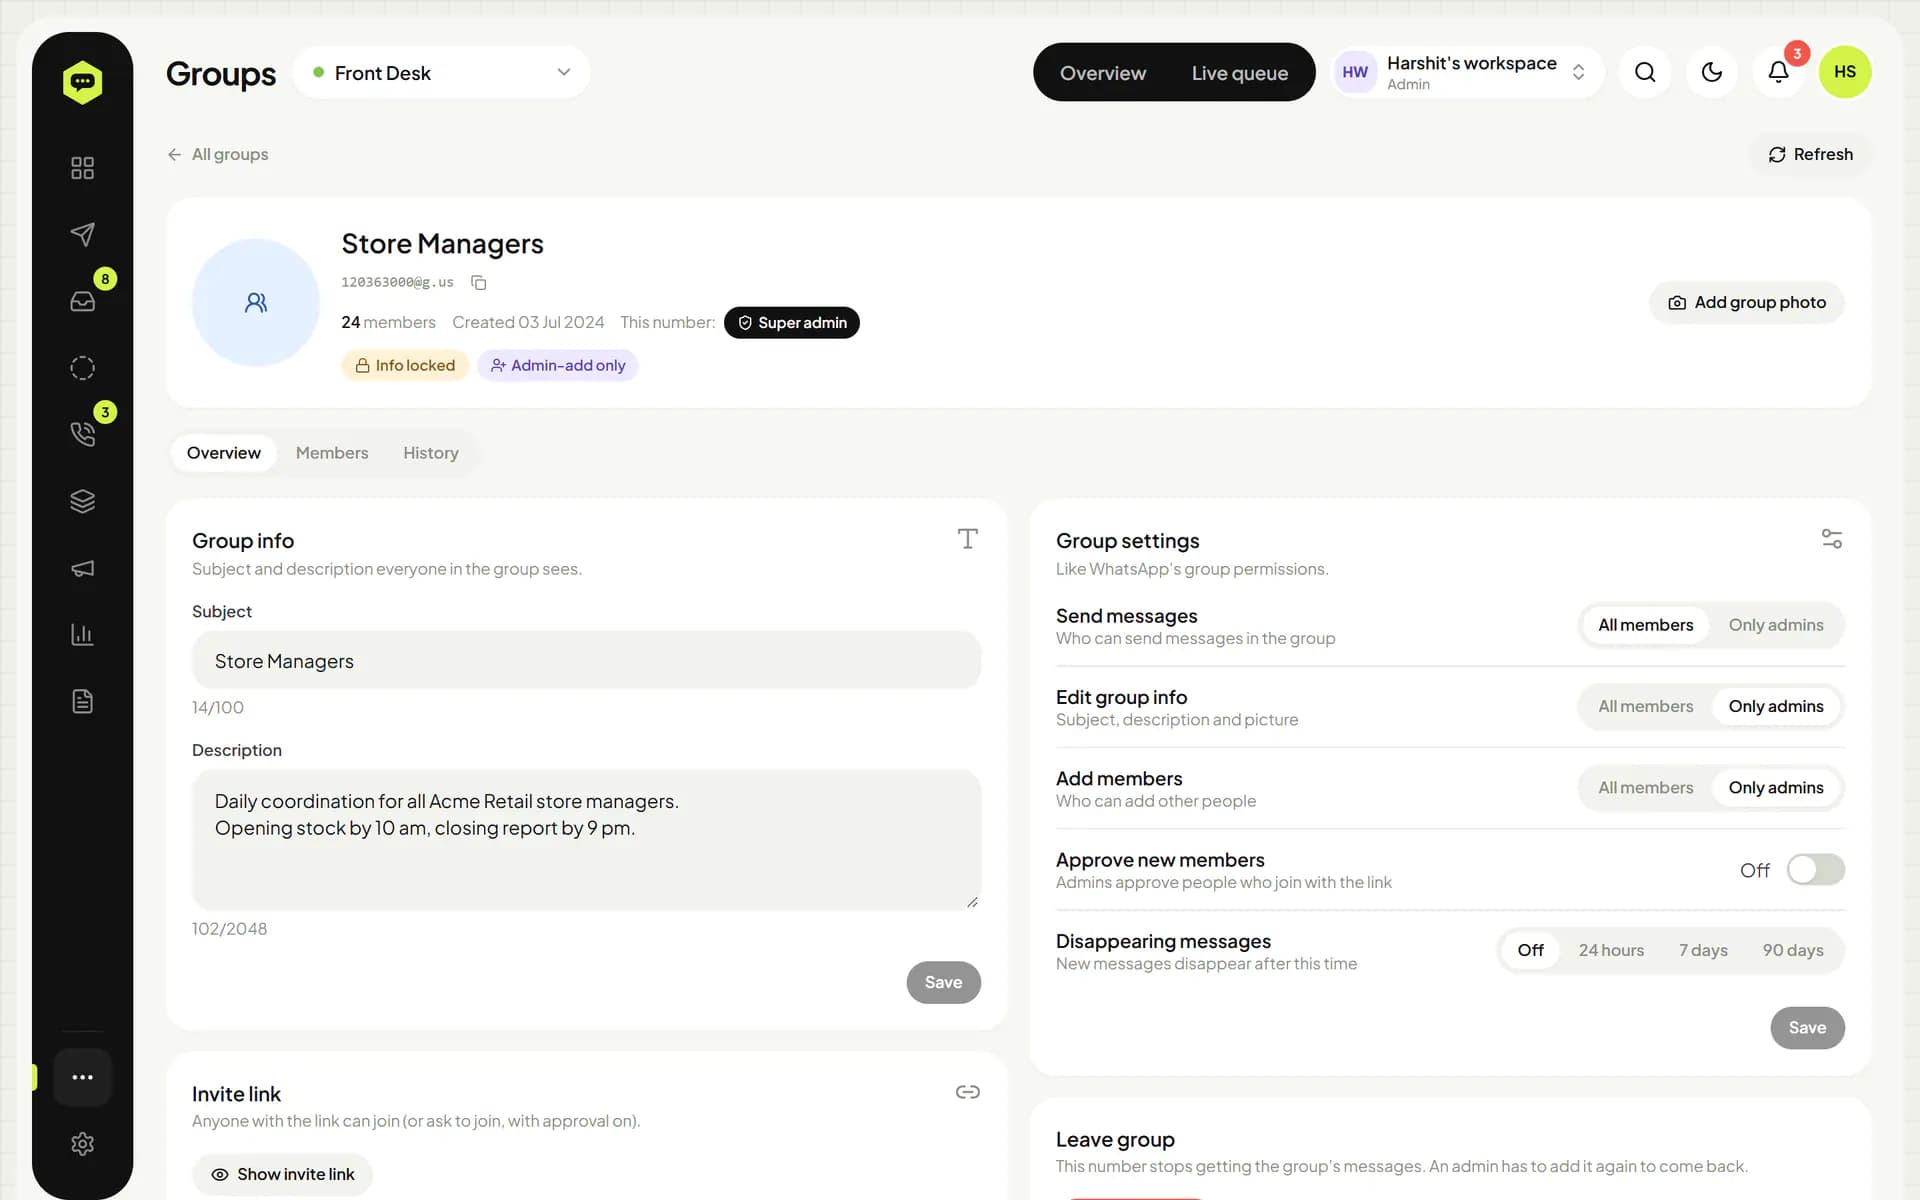1920x1200 pixels.
Task: Open notifications bell with badge 3
Action: (x=1778, y=72)
